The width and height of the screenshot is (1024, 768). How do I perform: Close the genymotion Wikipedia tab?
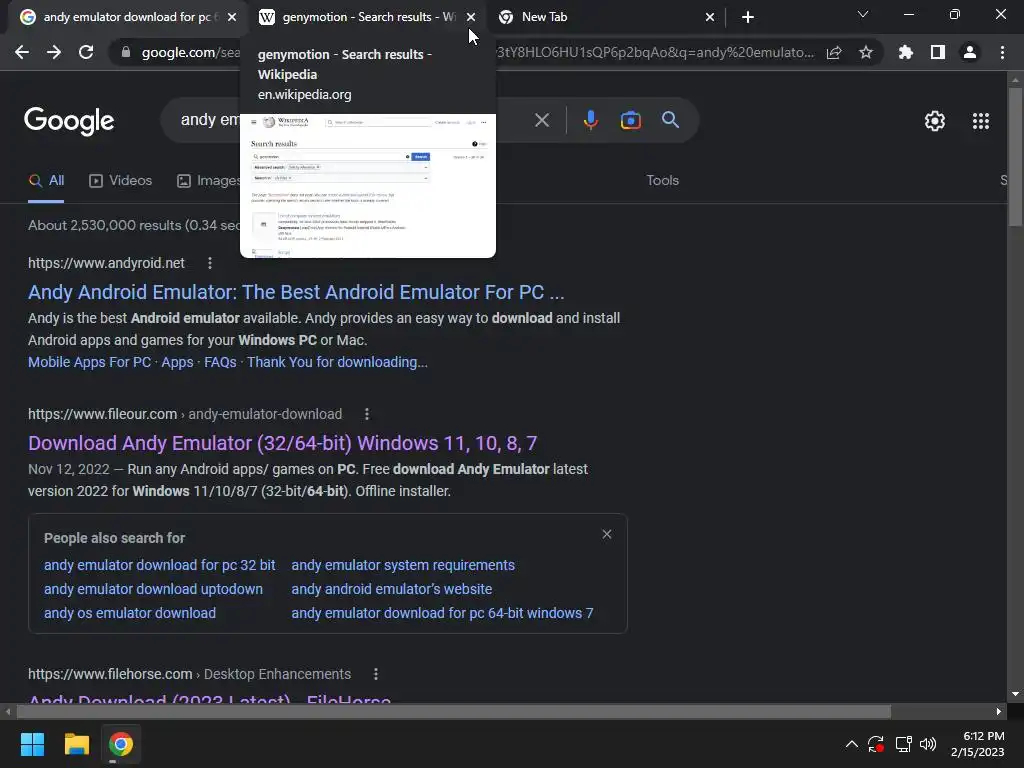click(x=471, y=17)
